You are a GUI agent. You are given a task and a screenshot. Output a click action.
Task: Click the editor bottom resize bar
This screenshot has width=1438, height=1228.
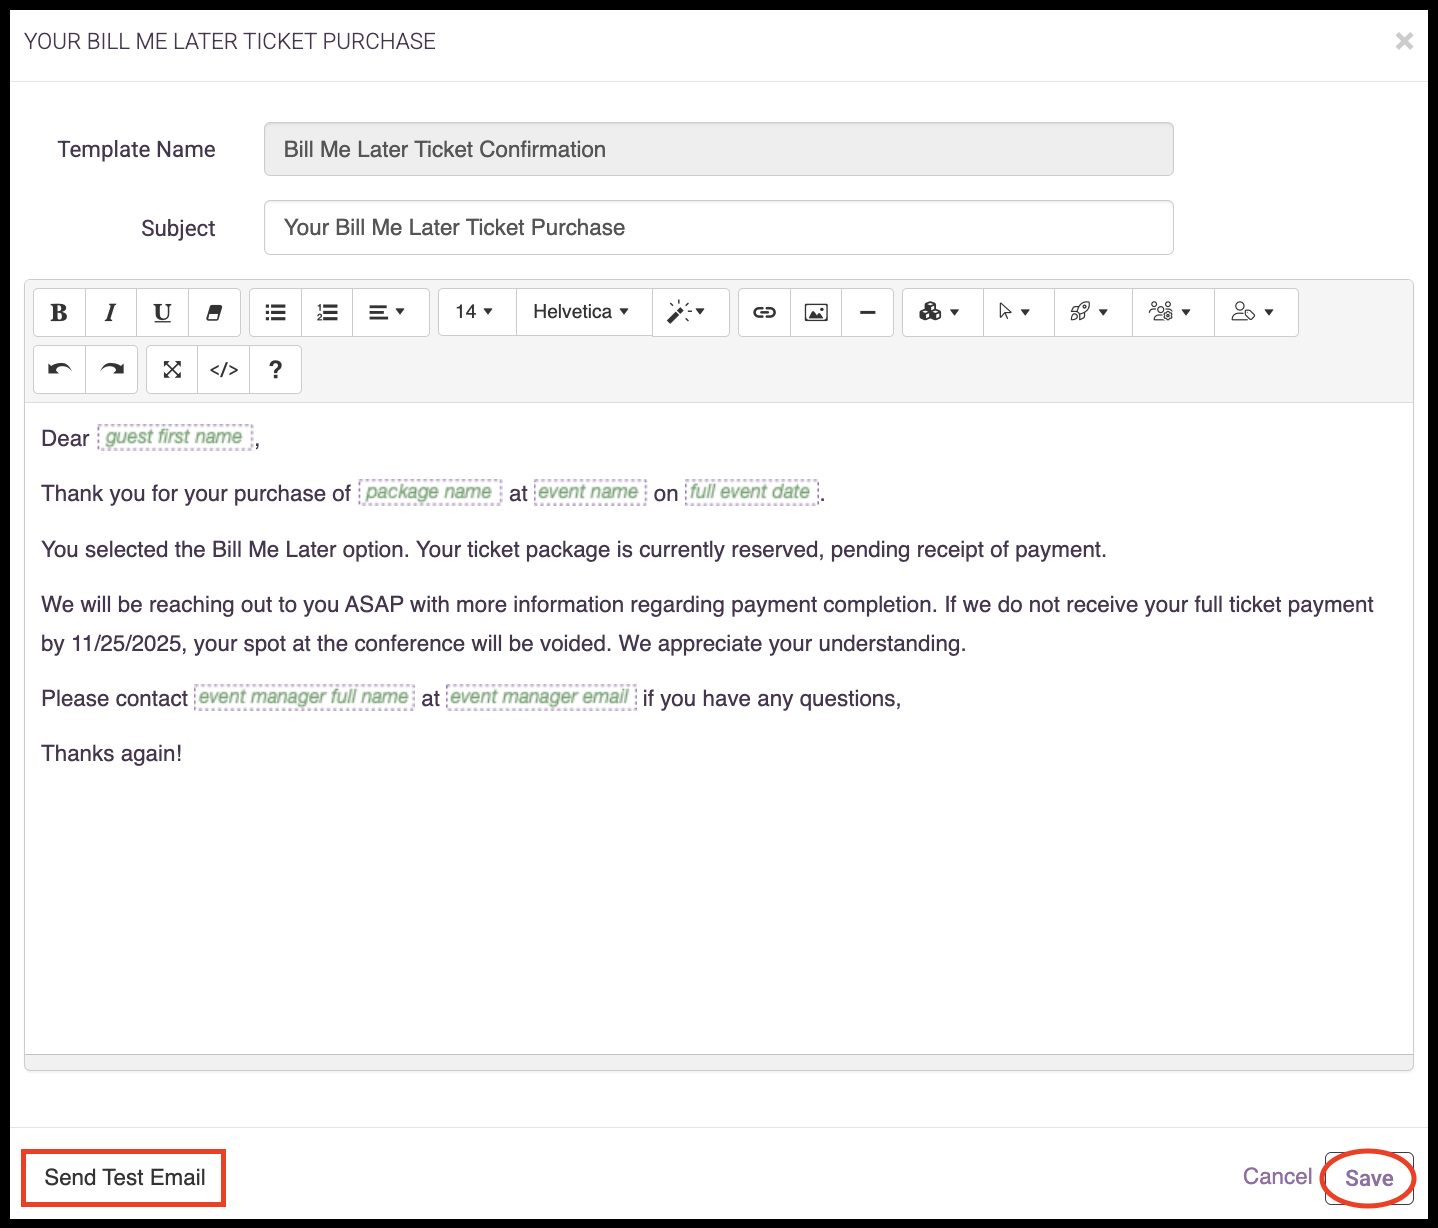[x=718, y=1062]
